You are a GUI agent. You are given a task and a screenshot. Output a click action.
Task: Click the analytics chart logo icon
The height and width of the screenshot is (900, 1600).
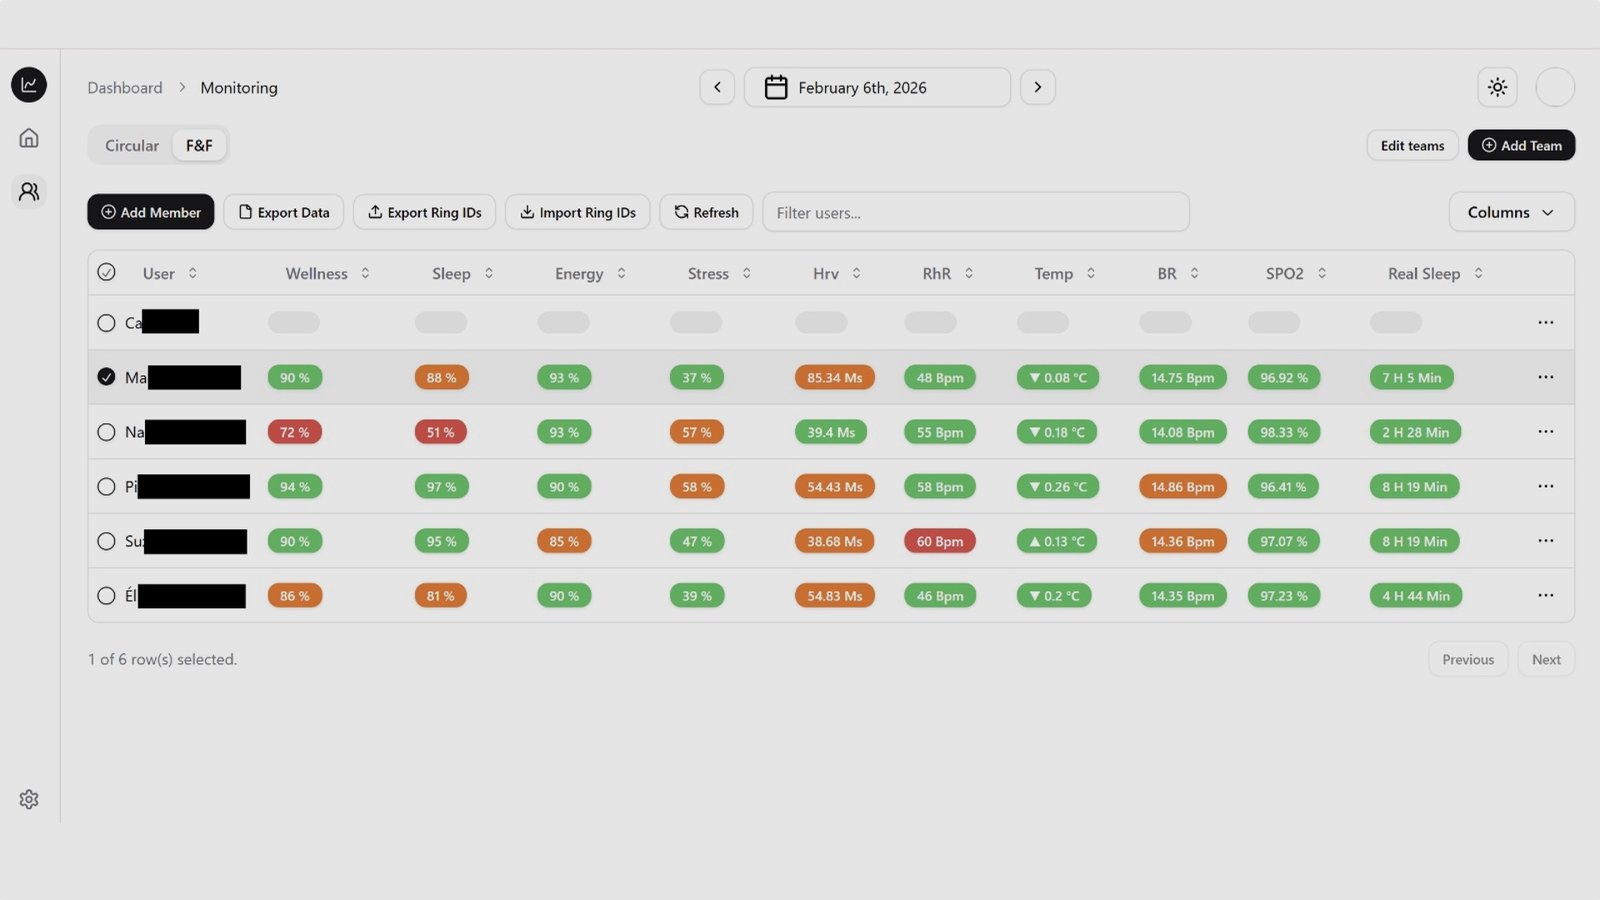(29, 85)
